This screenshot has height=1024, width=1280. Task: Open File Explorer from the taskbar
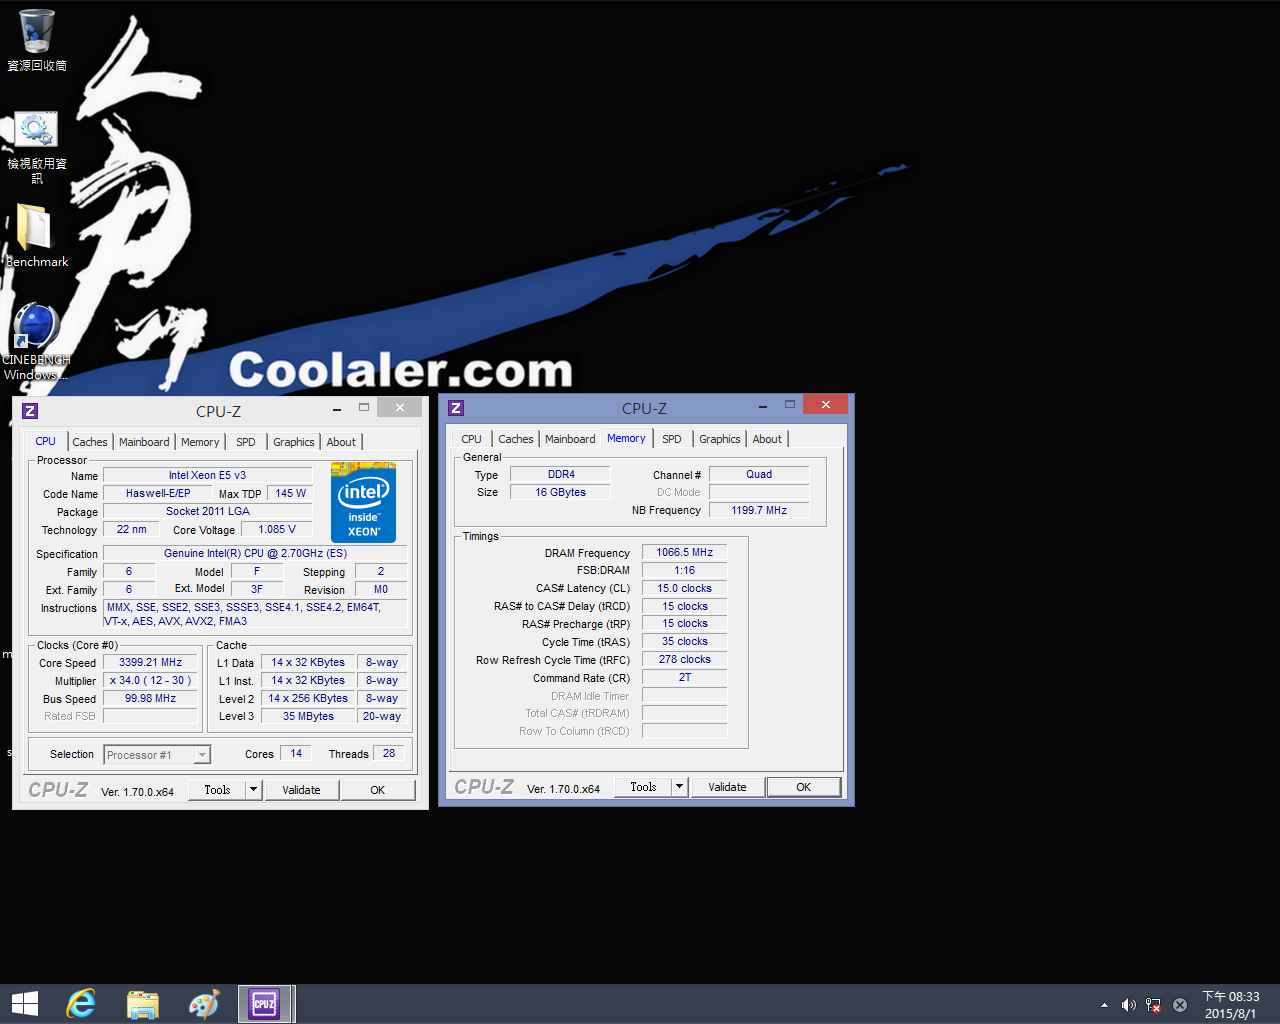[x=143, y=1004]
